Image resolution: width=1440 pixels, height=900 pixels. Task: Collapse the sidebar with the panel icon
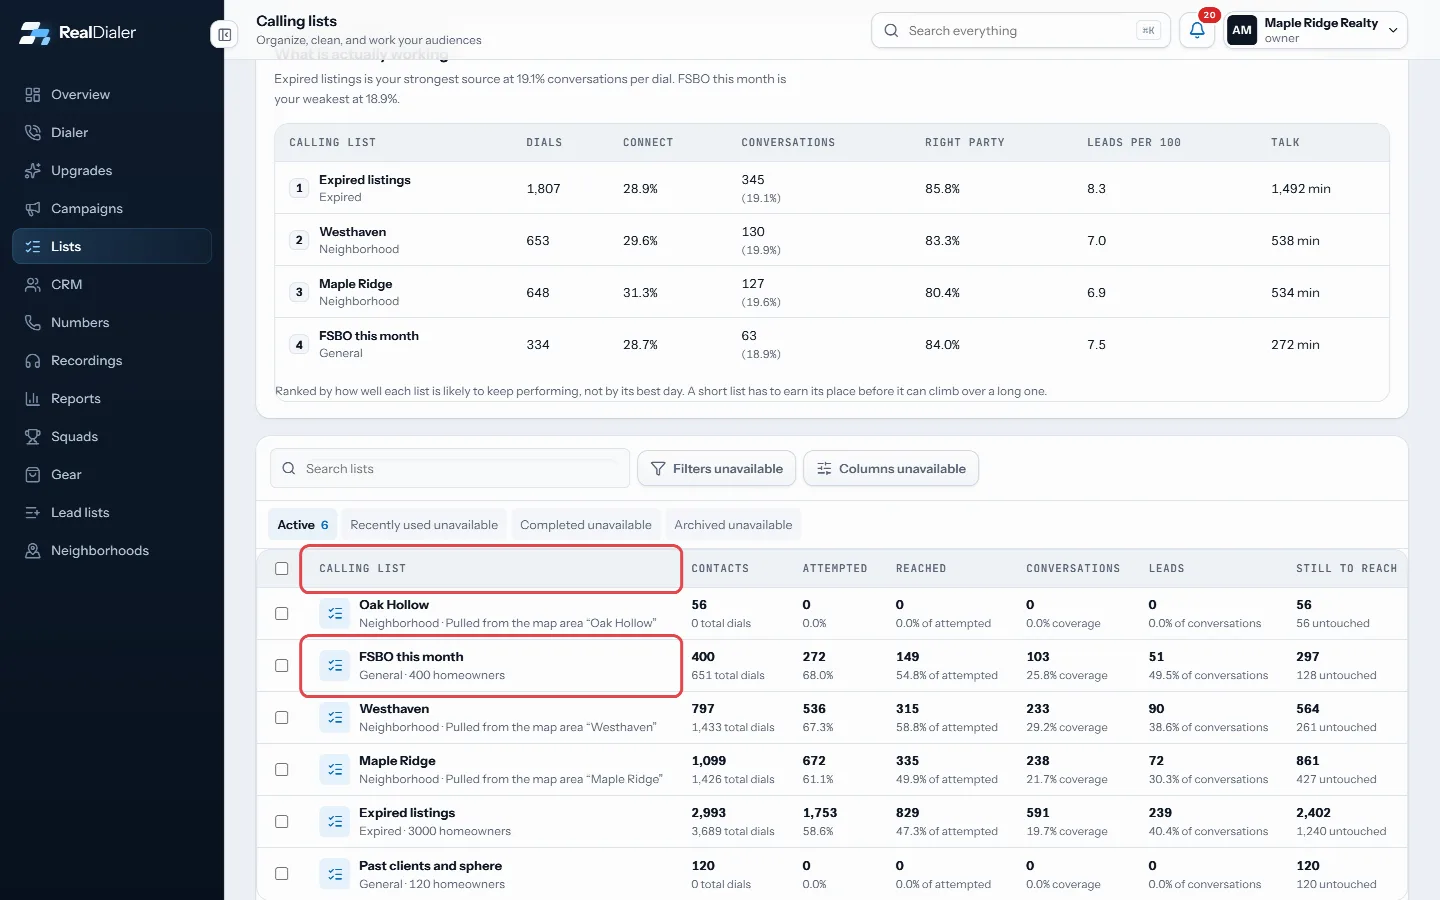click(x=225, y=35)
